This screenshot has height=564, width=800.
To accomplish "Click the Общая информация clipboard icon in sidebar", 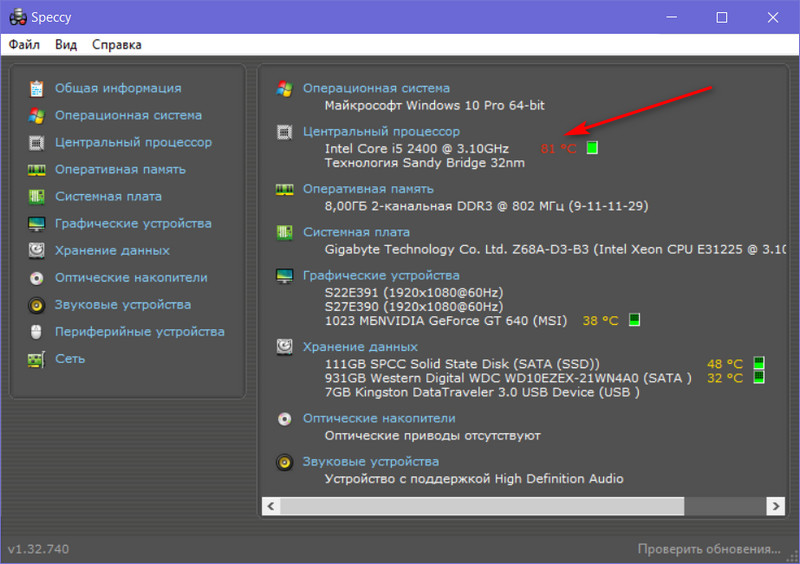I will pos(36,88).
